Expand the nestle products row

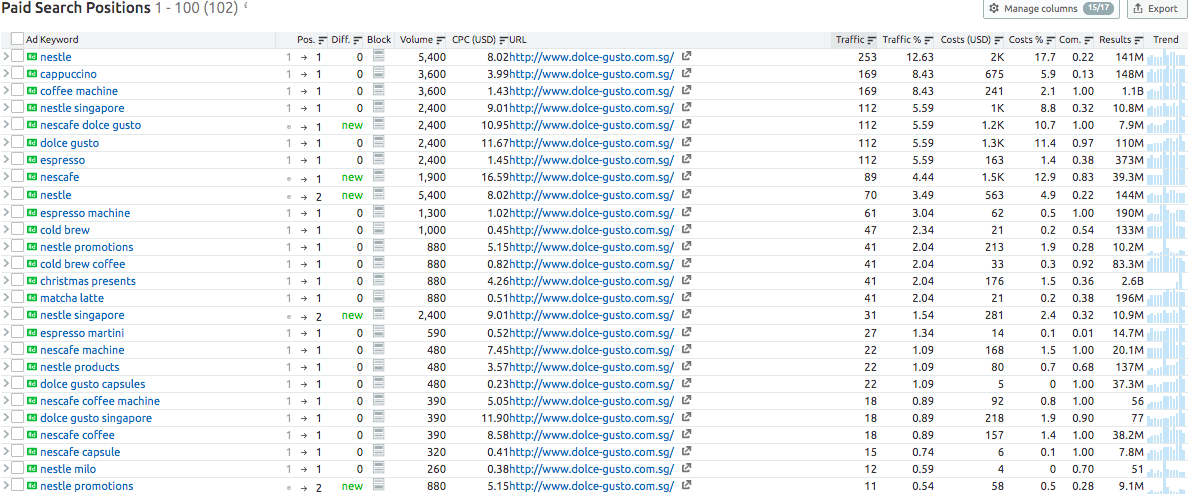pos(5,367)
